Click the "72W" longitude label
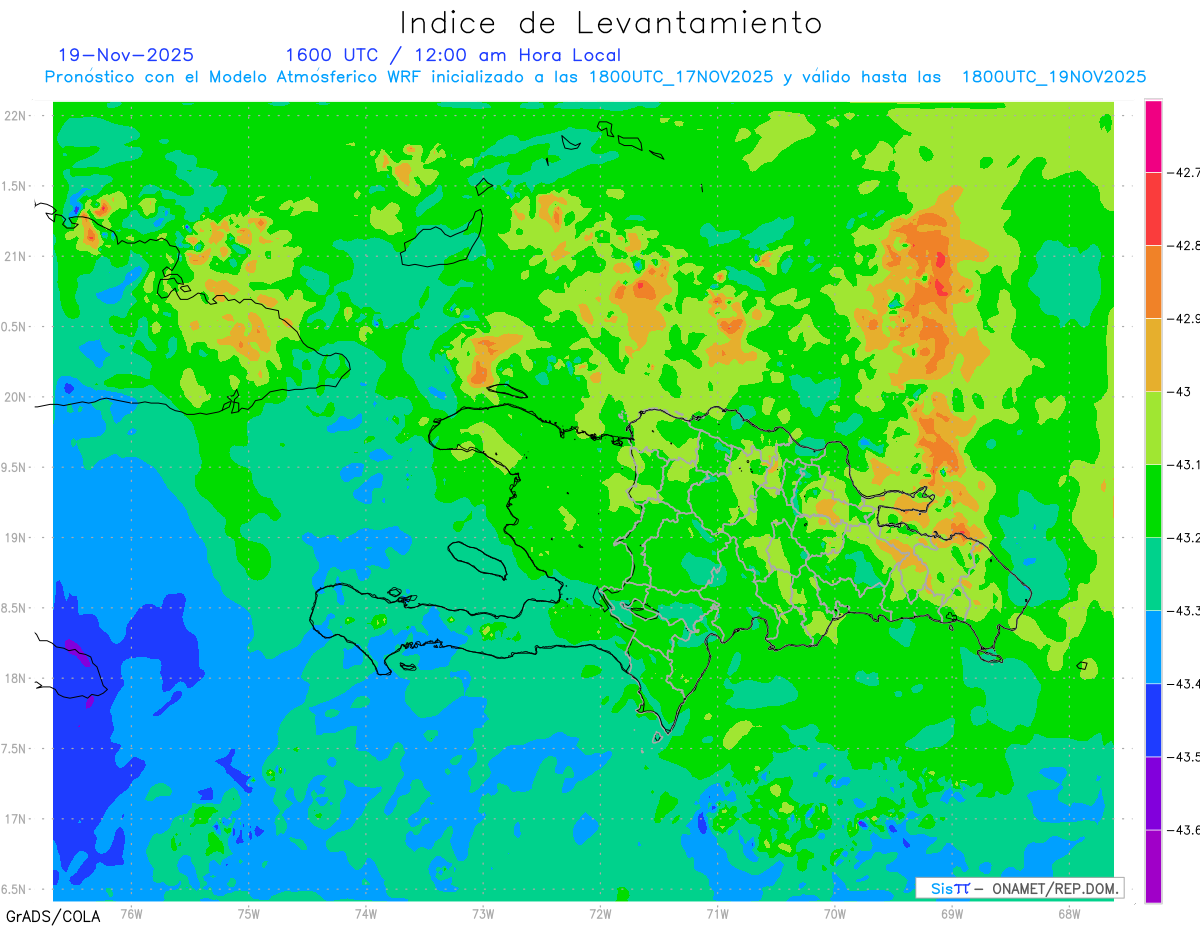1200x927 pixels. 600,914
